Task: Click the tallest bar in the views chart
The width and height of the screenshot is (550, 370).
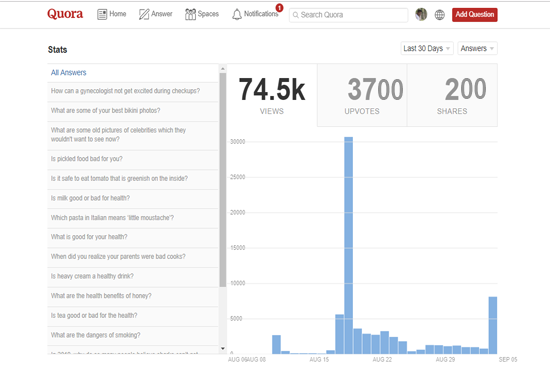Action: click(348, 245)
